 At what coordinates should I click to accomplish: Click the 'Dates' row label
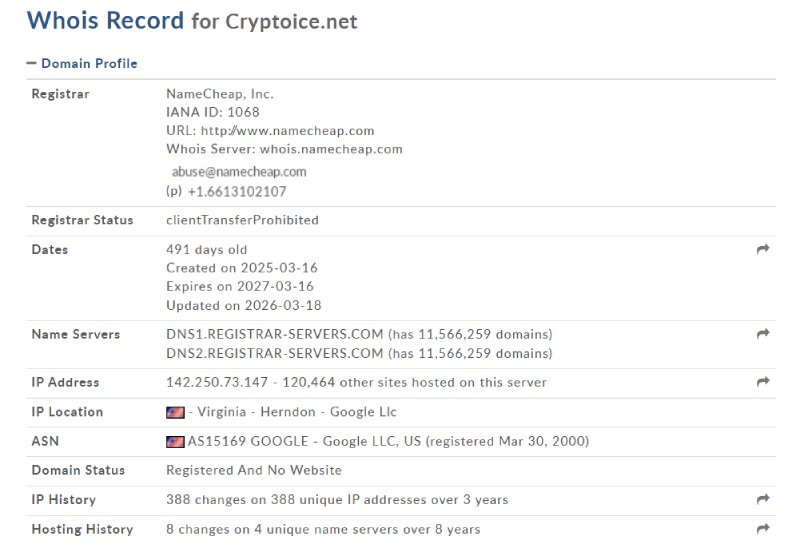click(49, 250)
